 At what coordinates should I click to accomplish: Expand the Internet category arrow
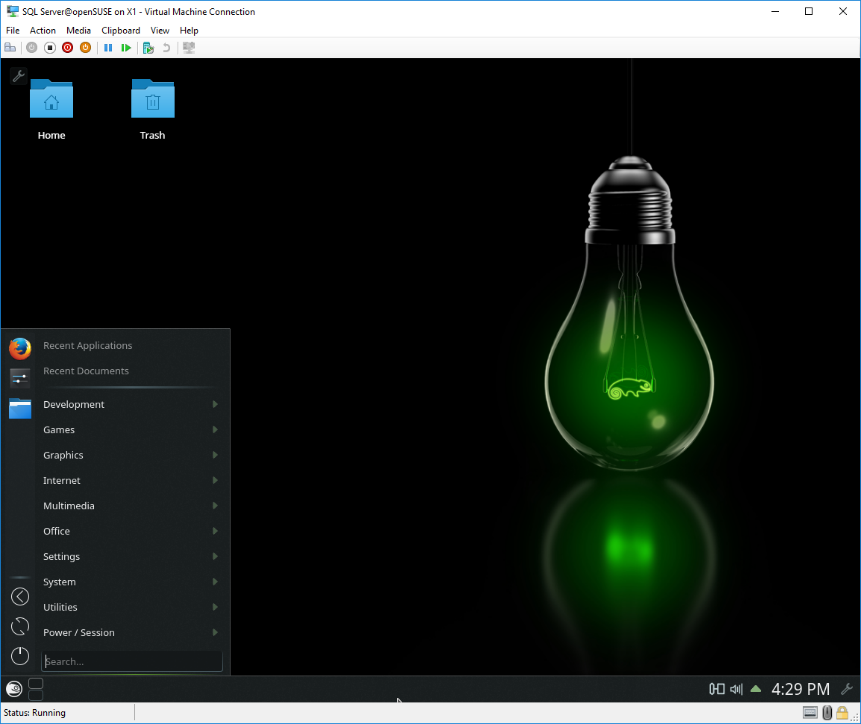[x=215, y=480]
